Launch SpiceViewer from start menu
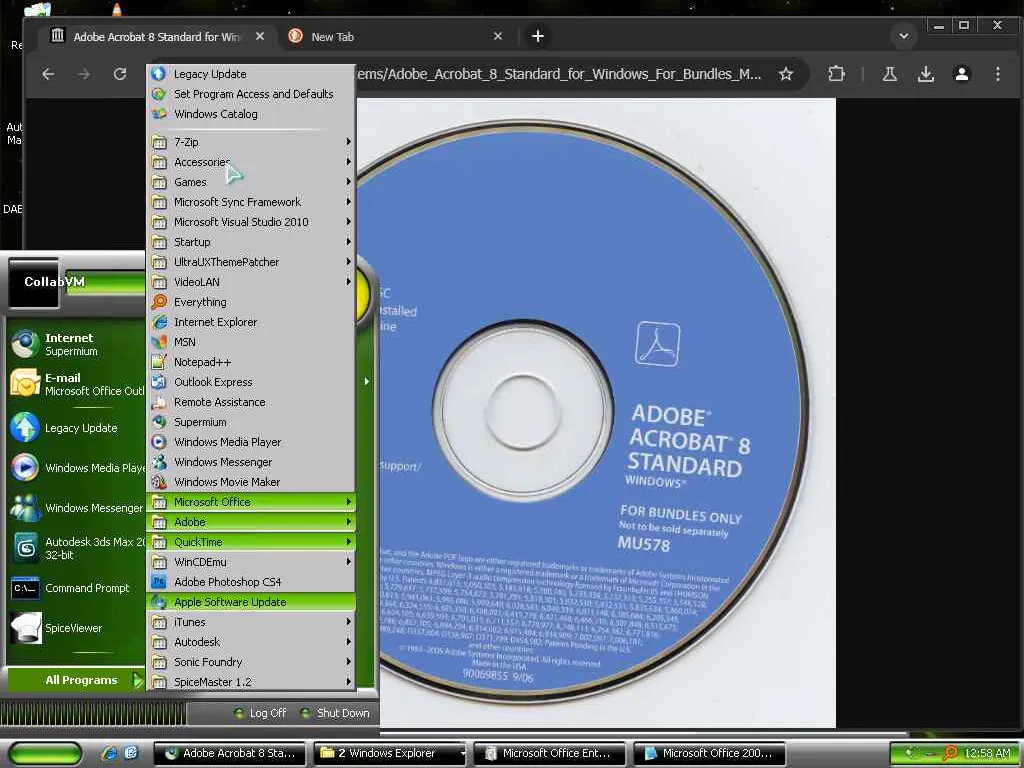Image resolution: width=1024 pixels, height=768 pixels. [x=76, y=628]
